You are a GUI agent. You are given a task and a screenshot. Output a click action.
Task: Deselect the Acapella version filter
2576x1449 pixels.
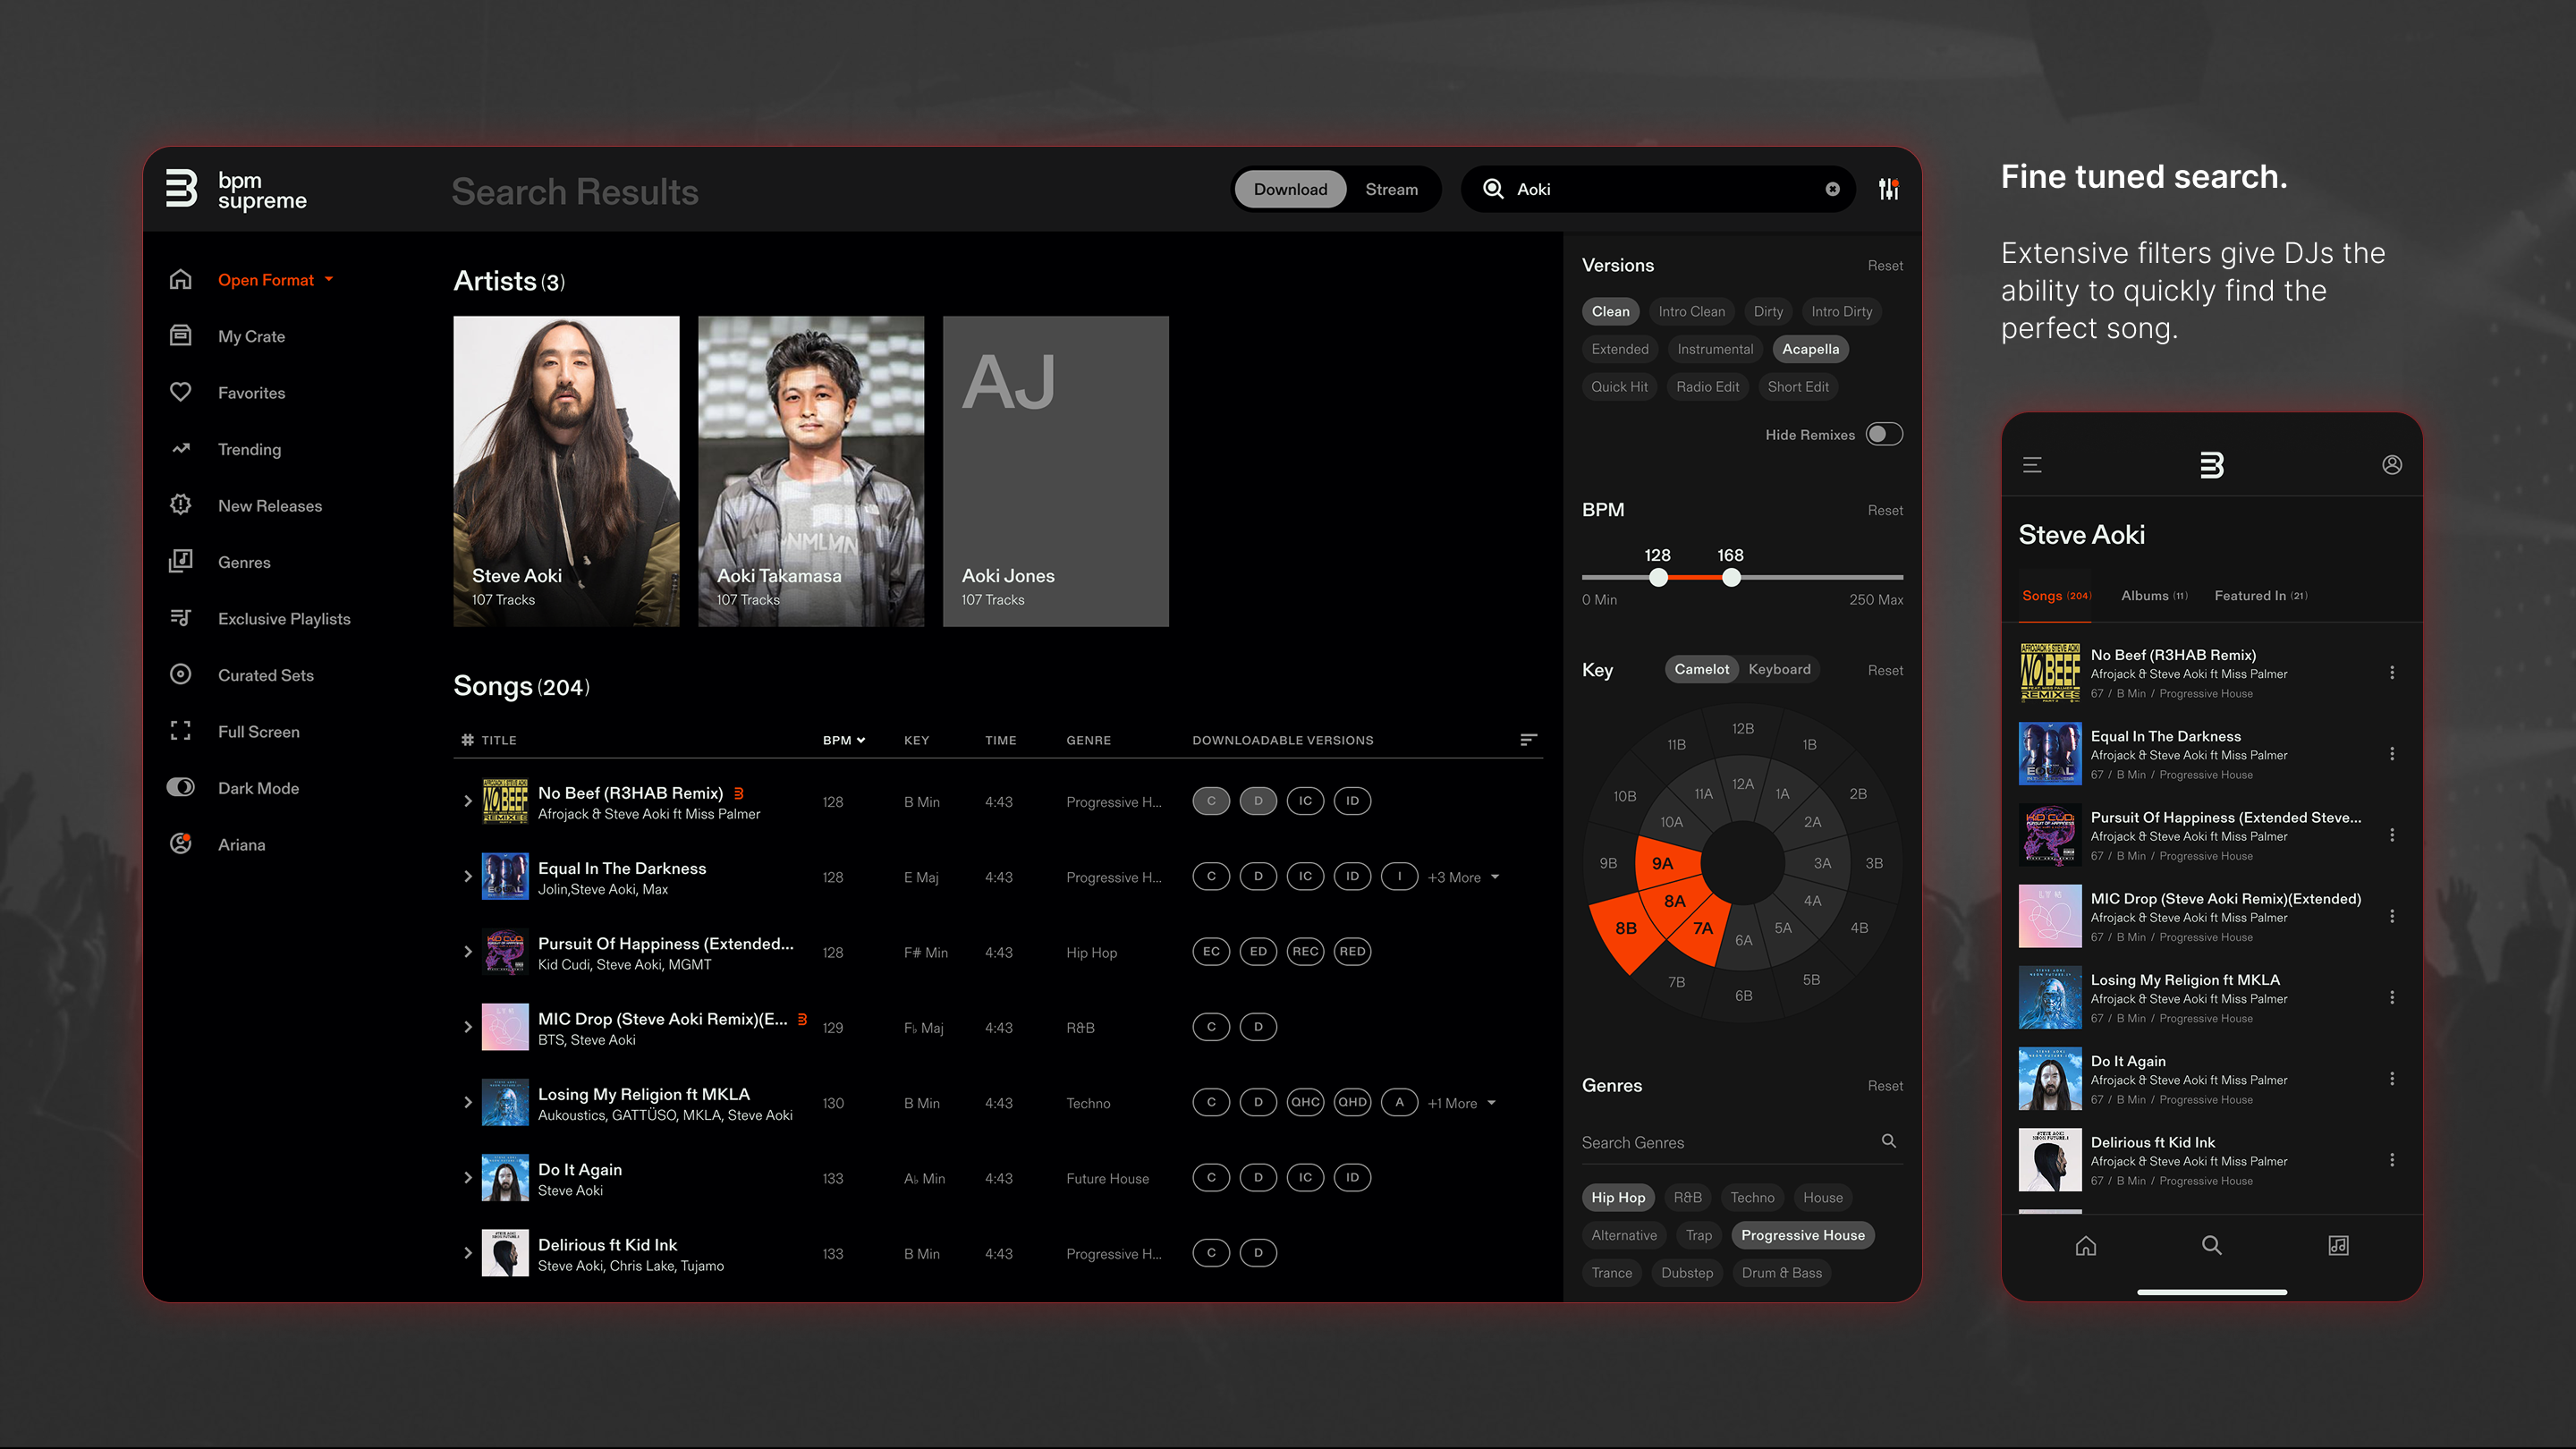point(1810,349)
